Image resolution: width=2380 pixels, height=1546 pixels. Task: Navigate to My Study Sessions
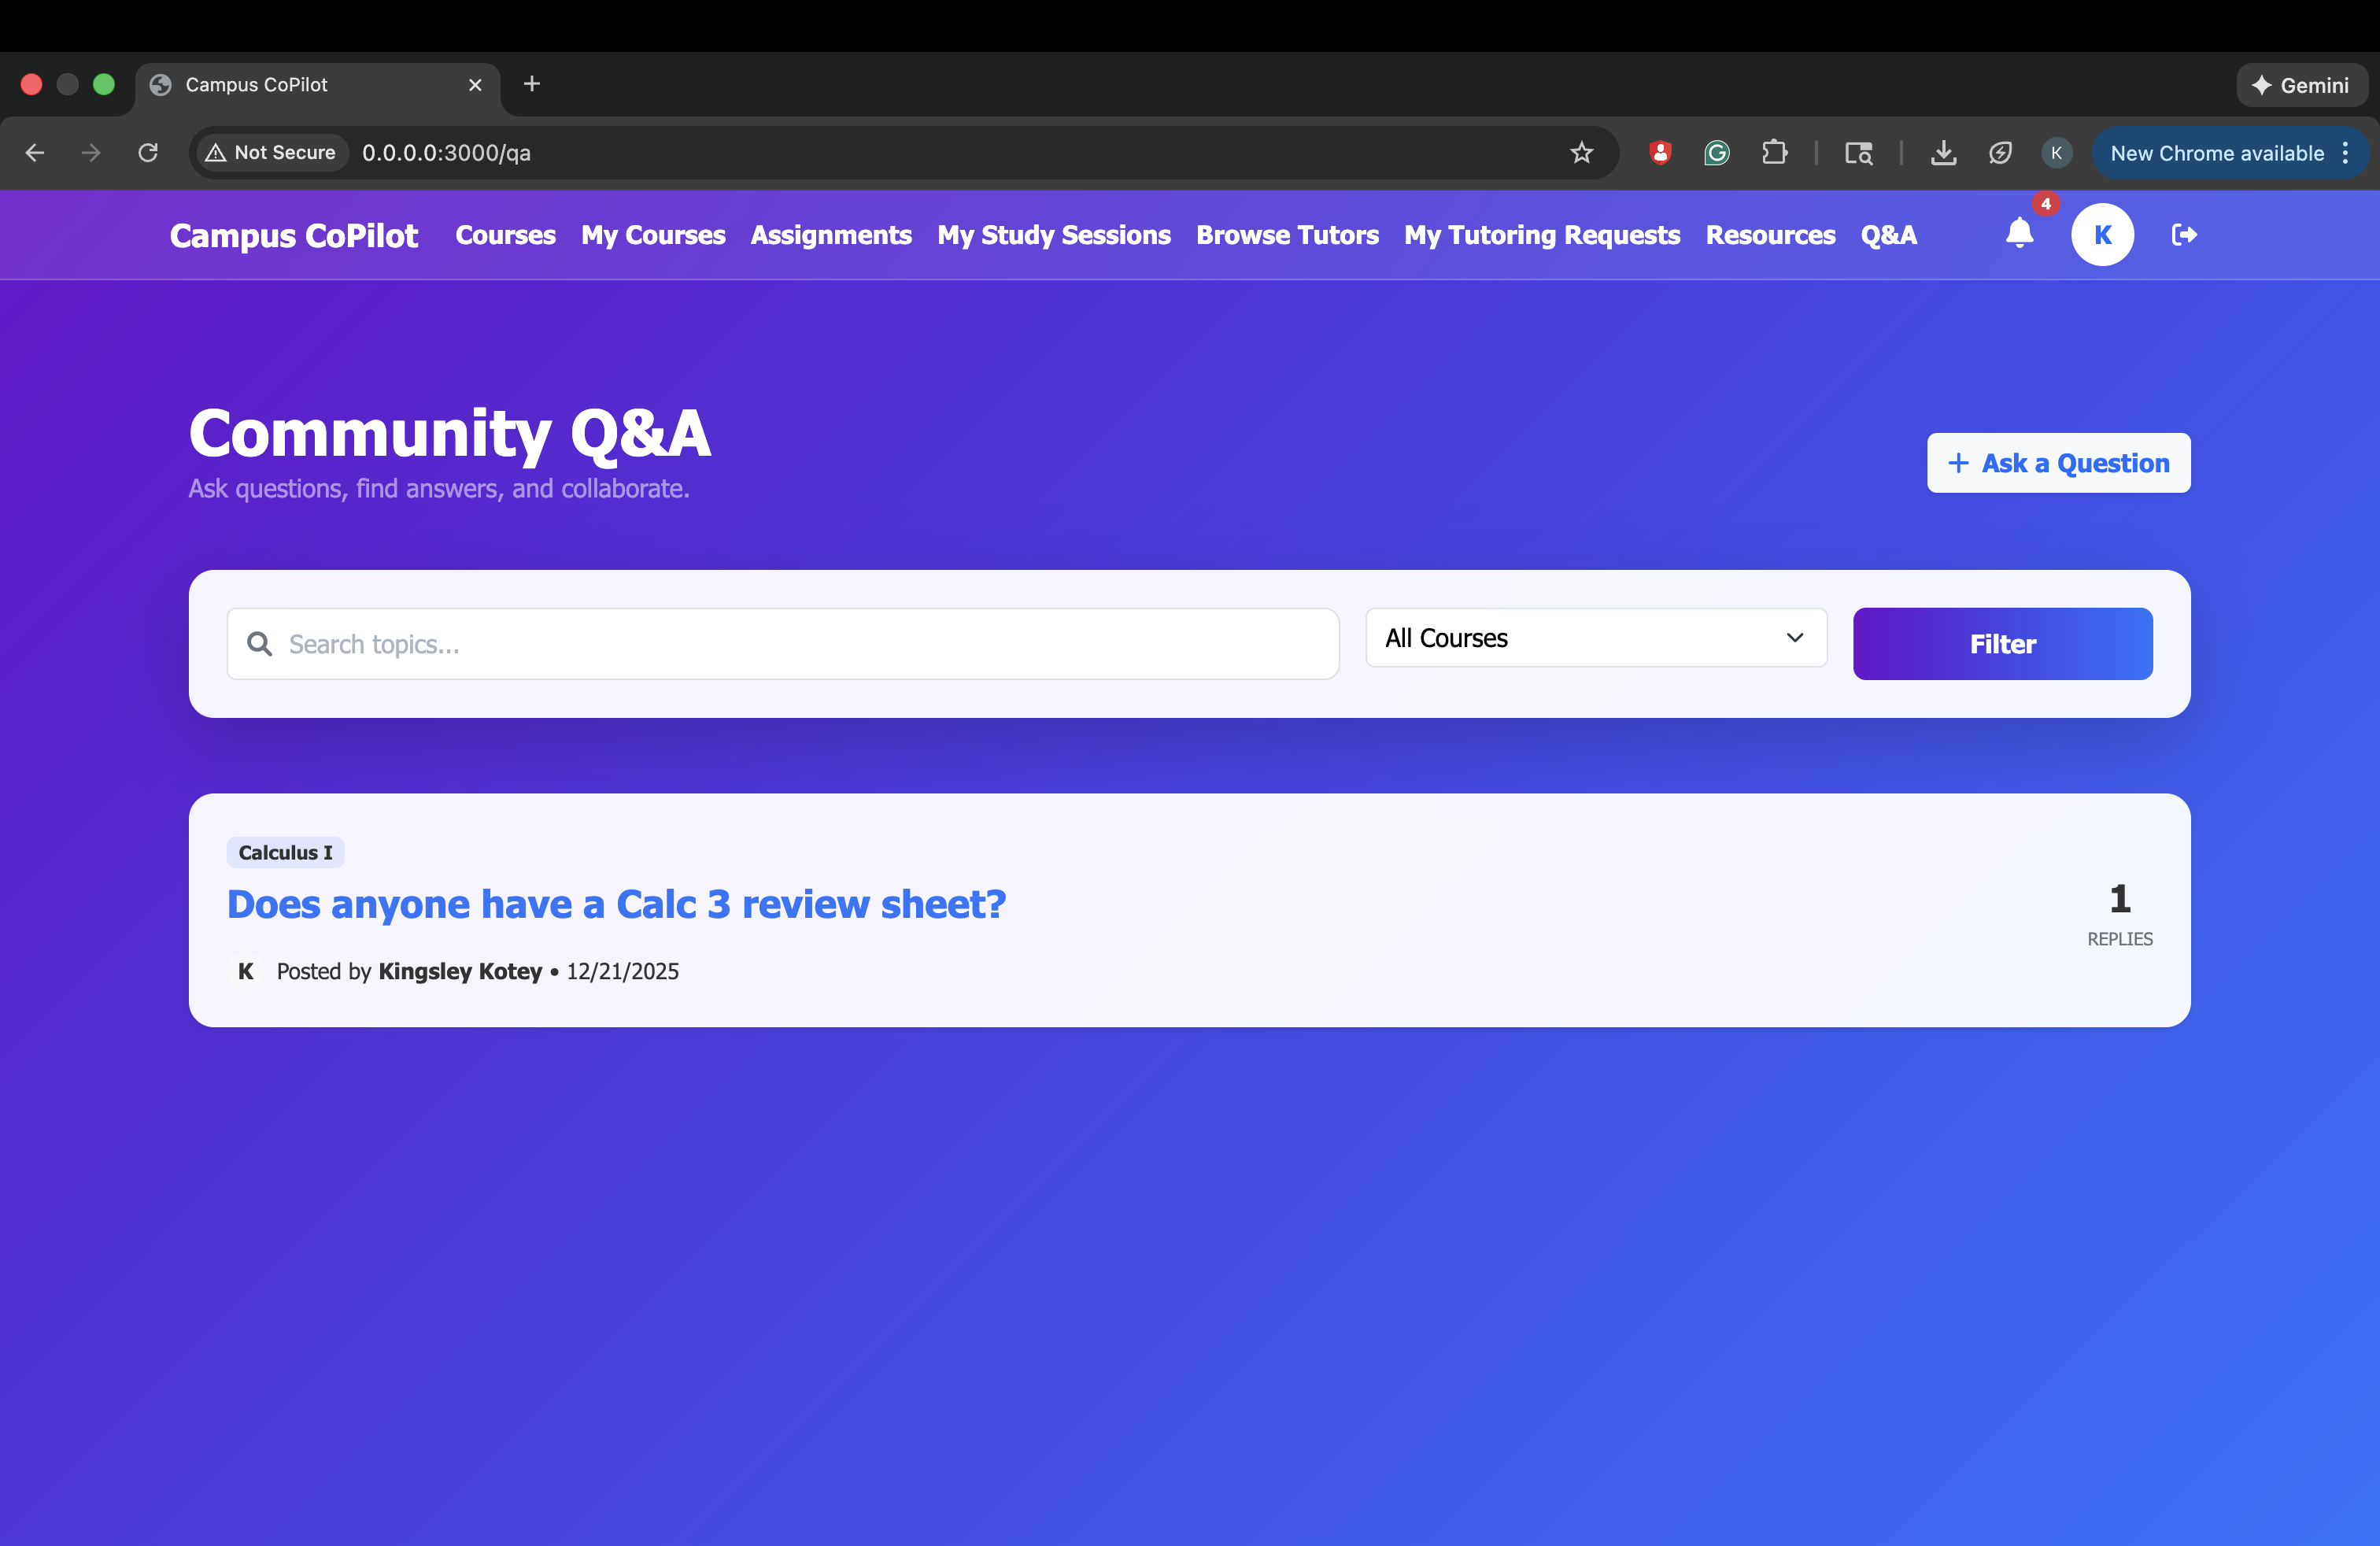coord(1053,235)
